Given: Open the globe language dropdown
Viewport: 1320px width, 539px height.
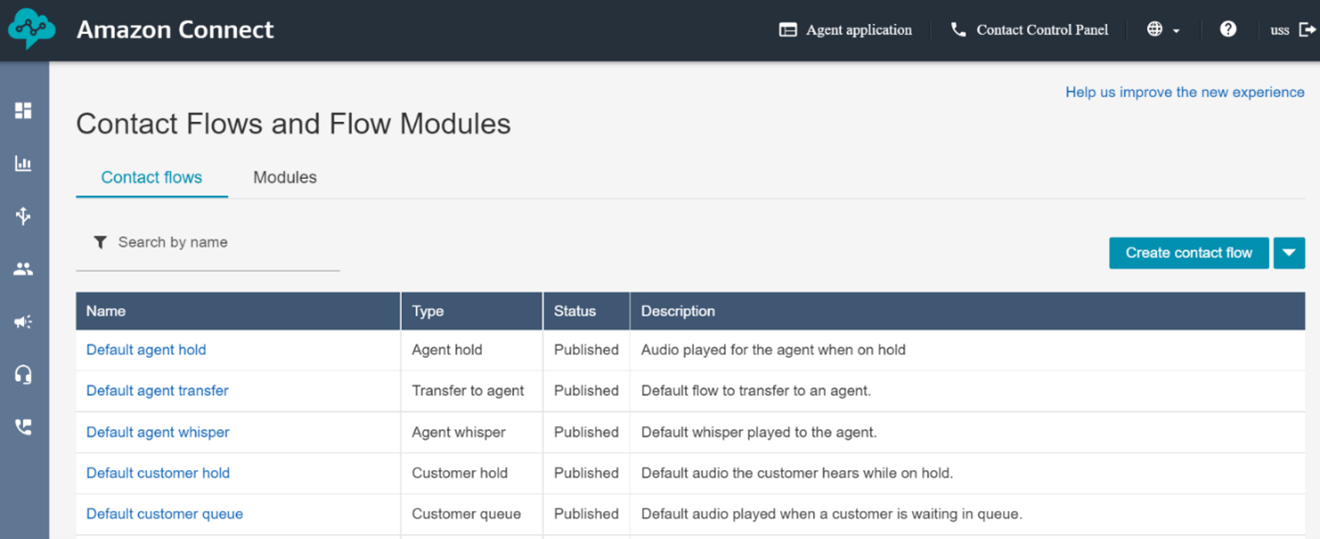Looking at the screenshot, I should (1163, 30).
